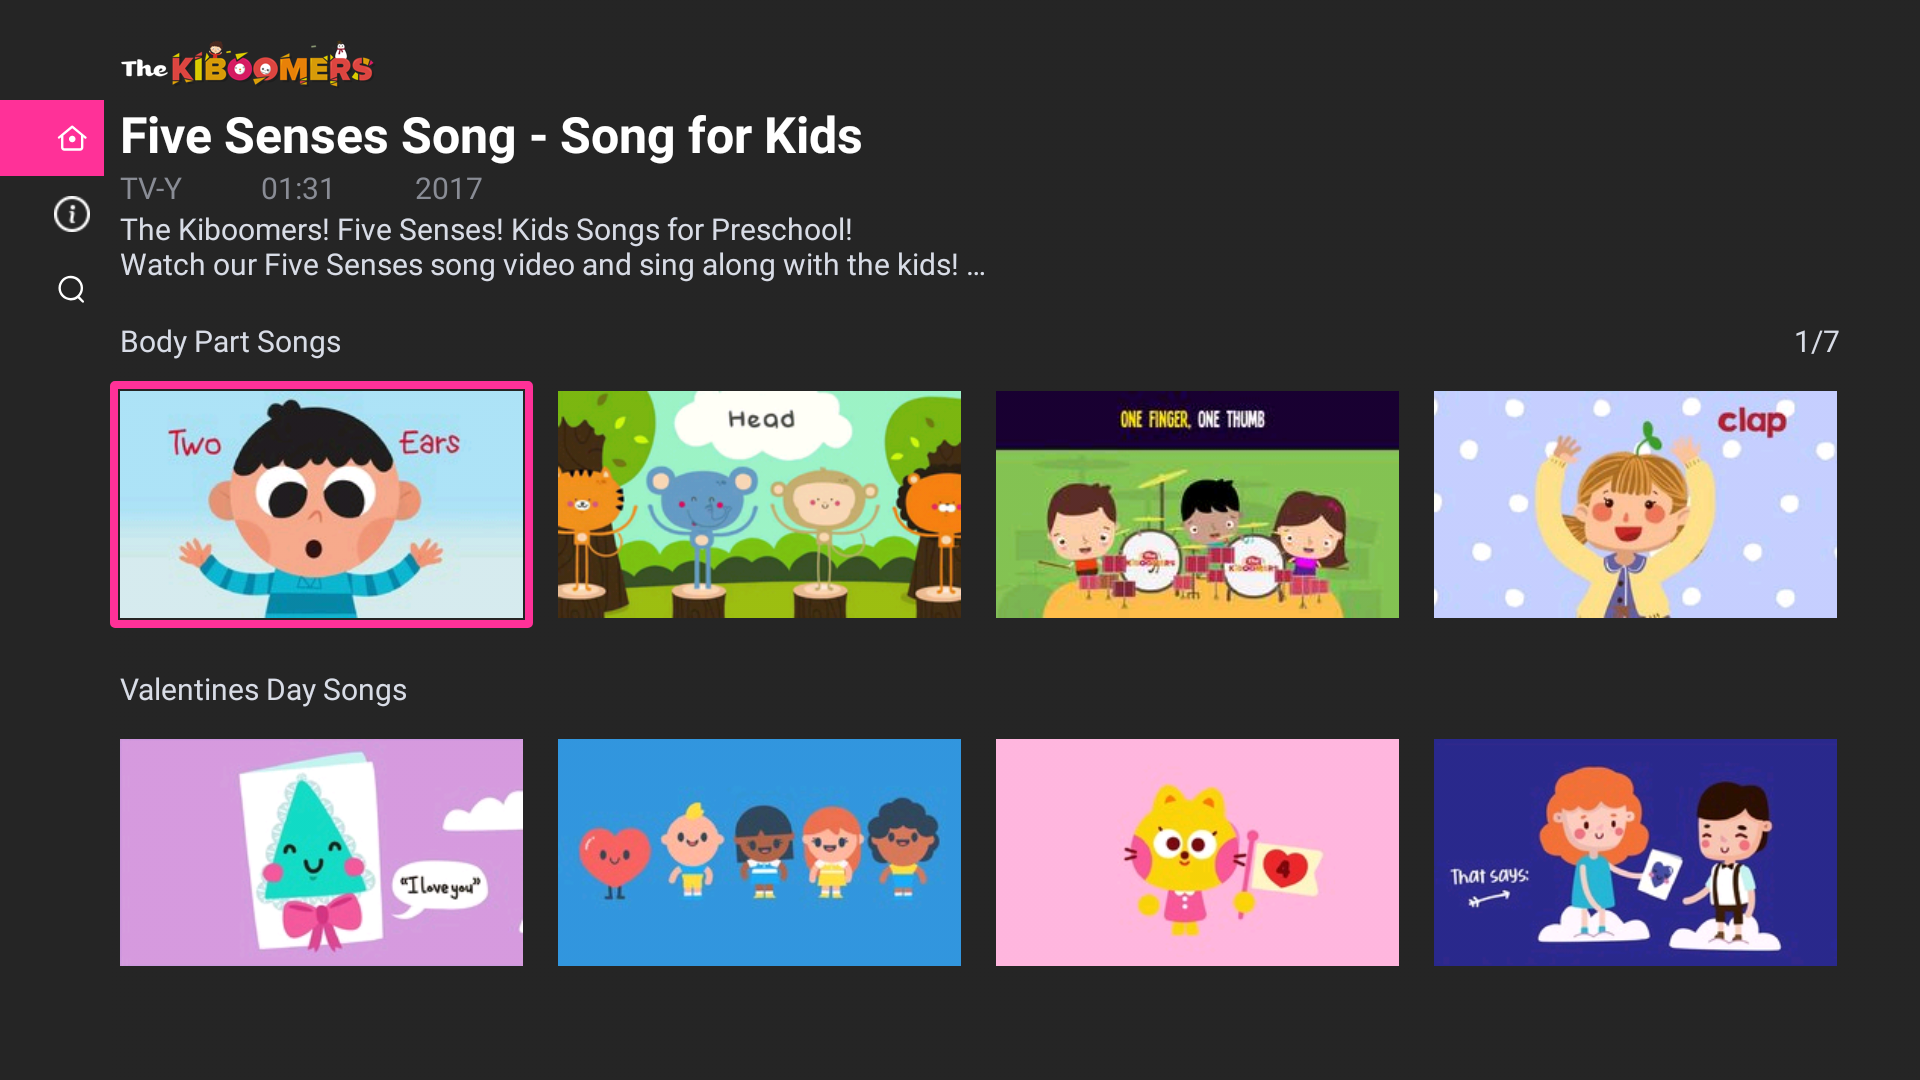
Task: Click the magnifier glass icon
Action: [x=71, y=289]
